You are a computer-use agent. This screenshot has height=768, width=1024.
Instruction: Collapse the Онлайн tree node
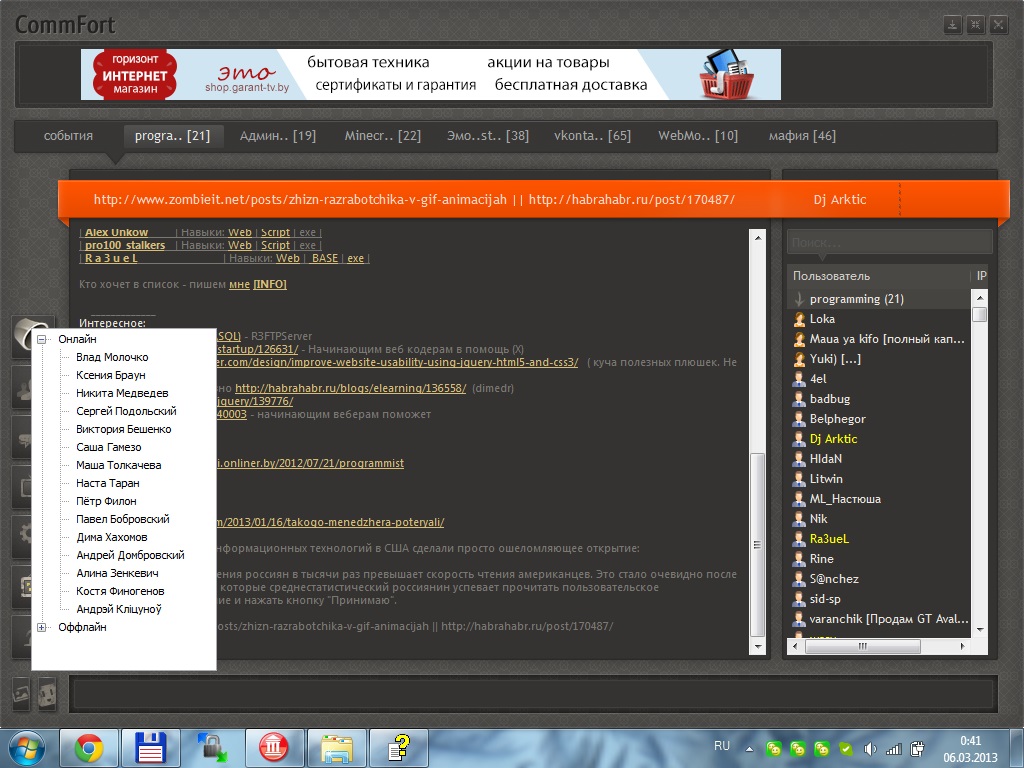(x=42, y=340)
